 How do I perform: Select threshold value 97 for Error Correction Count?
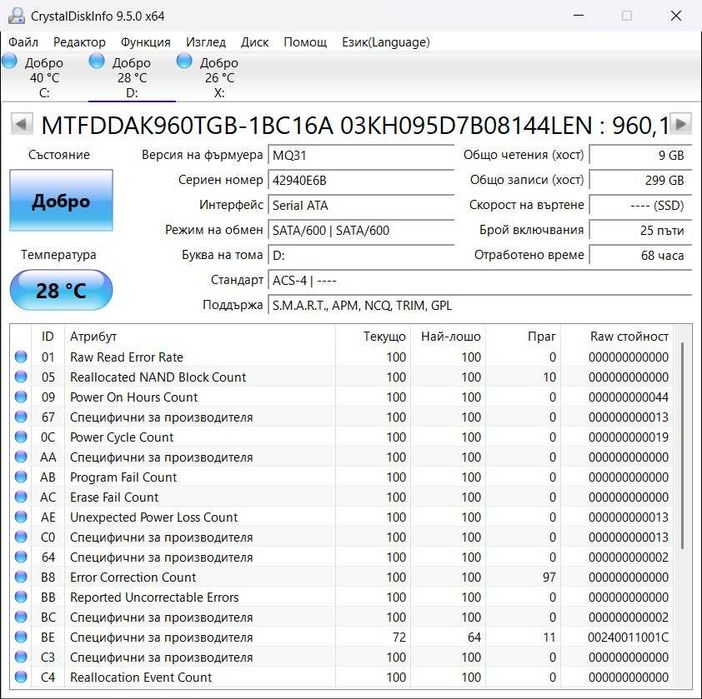[x=549, y=577]
